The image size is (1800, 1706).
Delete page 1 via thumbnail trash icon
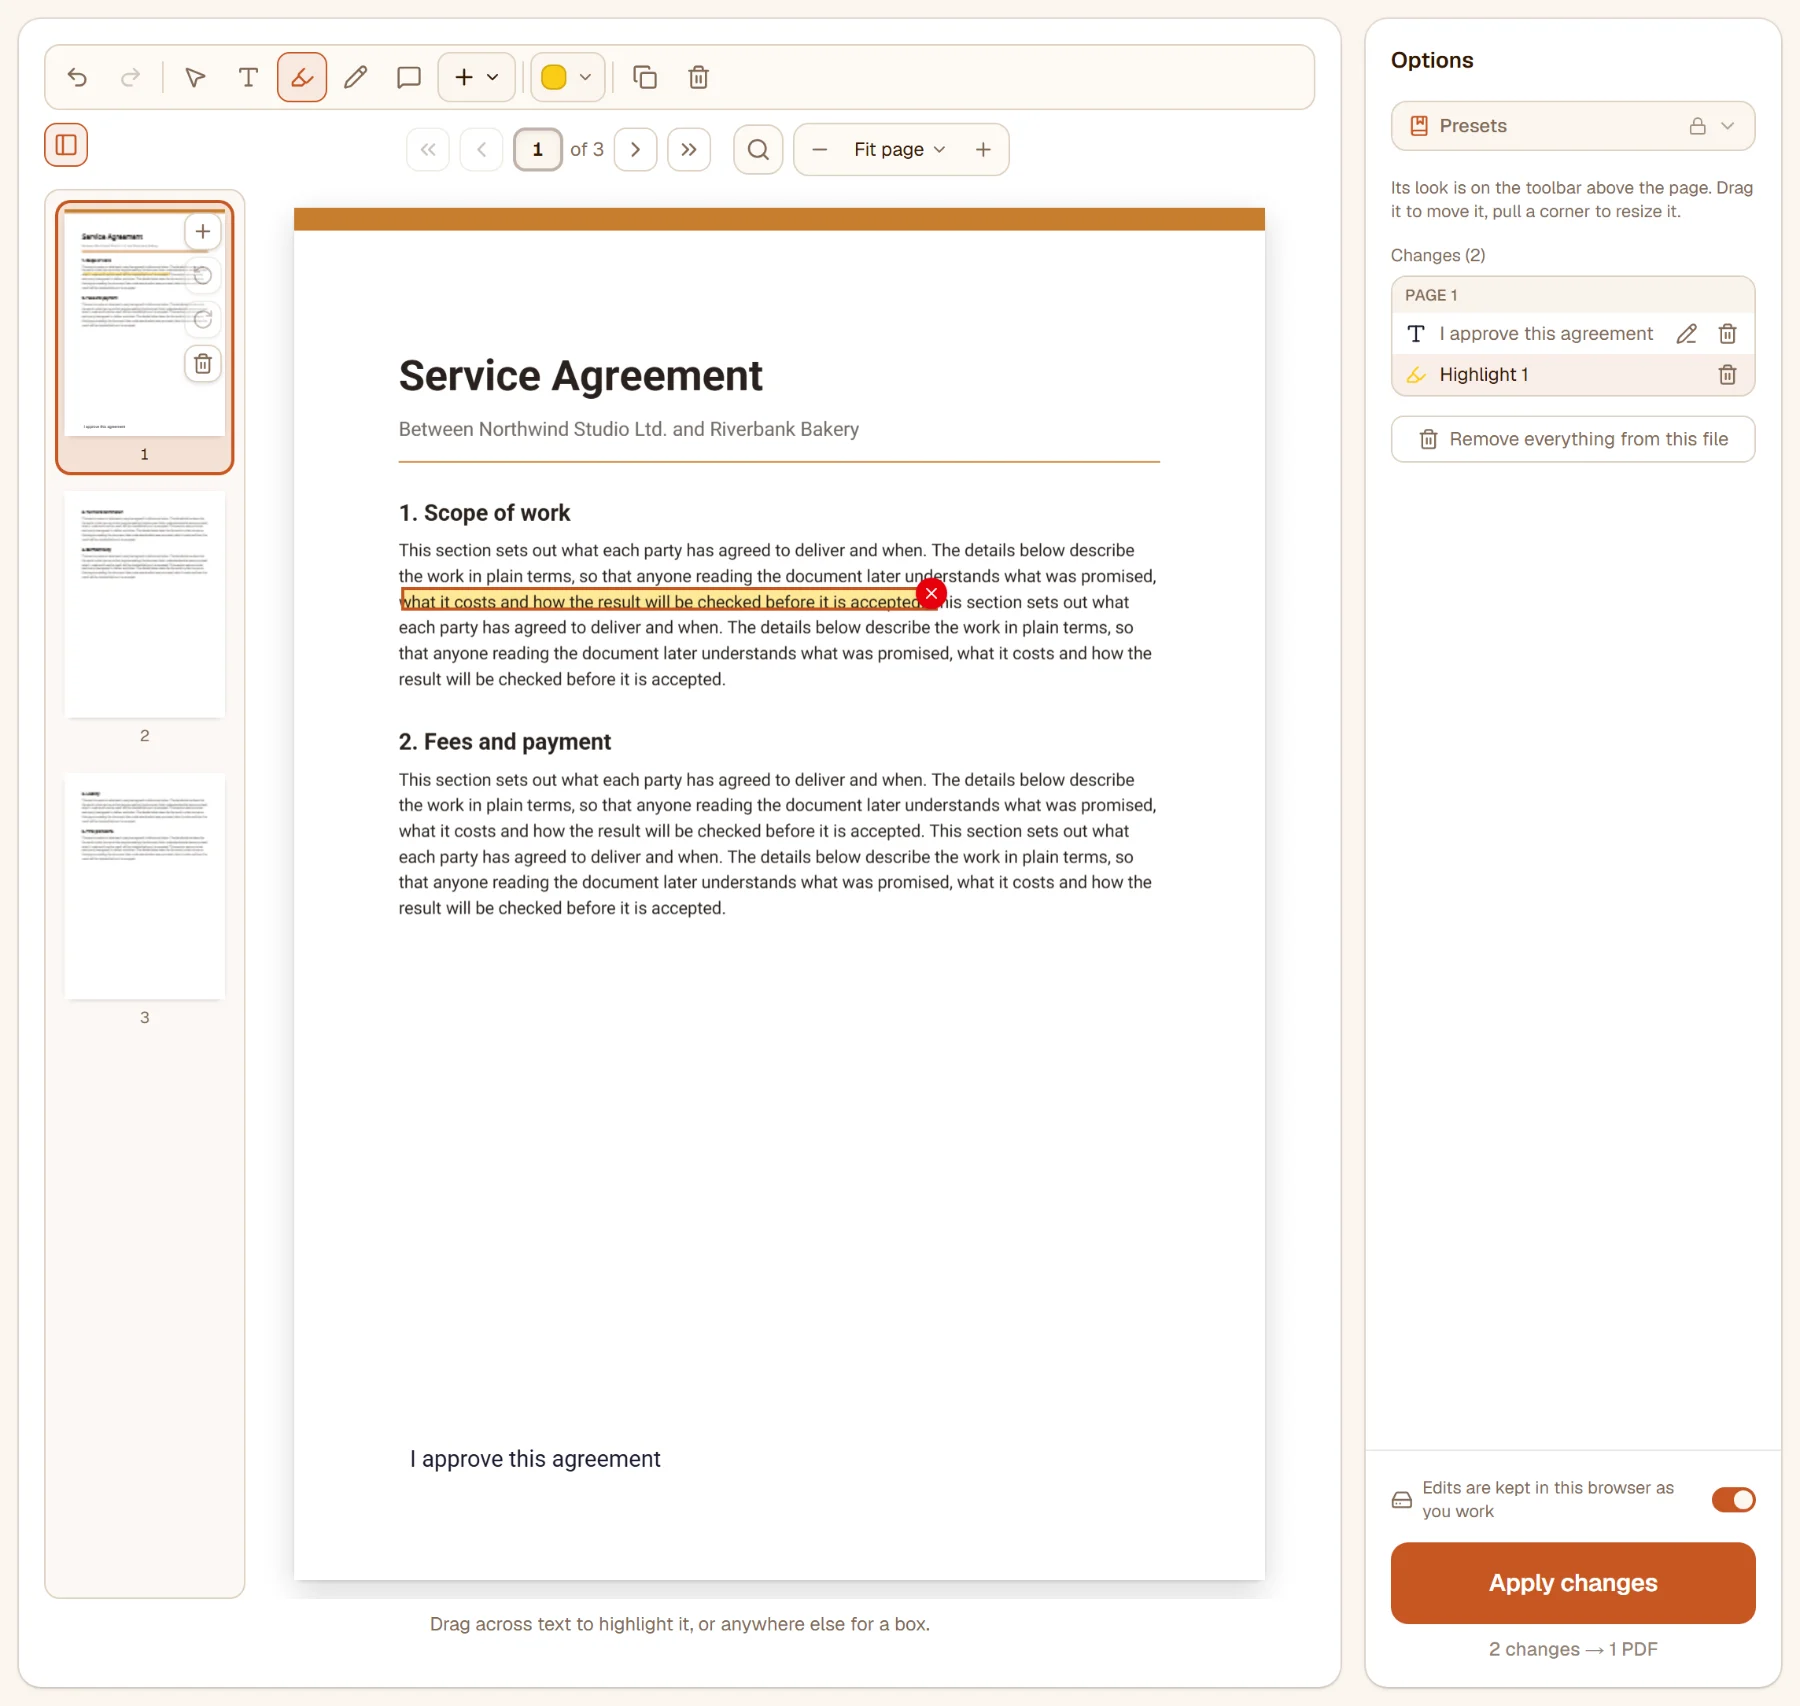[x=203, y=364]
